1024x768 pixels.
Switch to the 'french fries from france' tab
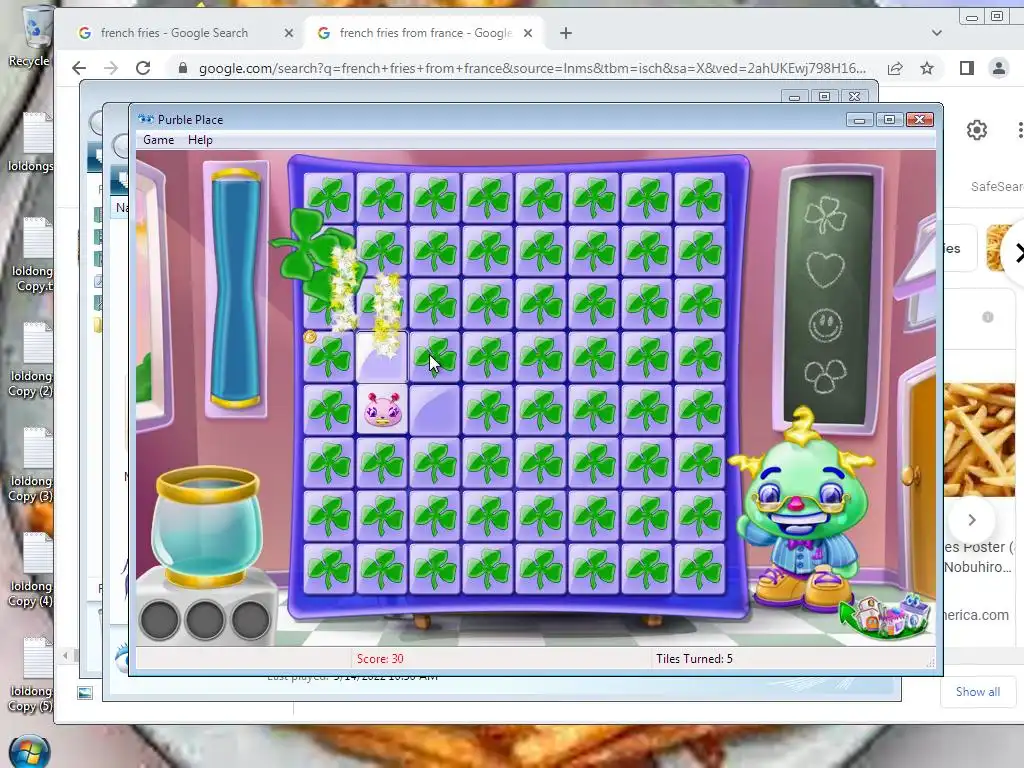(426, 33)
